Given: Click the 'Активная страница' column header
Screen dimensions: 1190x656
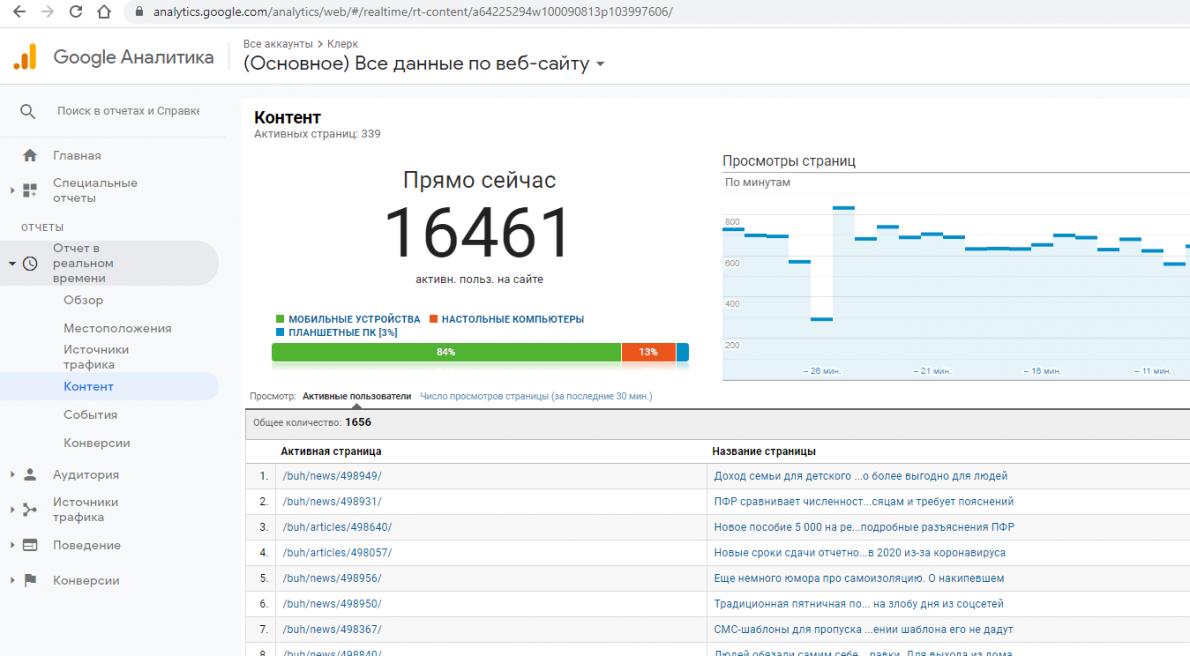Looking at the screenshot, I should 331,451.
